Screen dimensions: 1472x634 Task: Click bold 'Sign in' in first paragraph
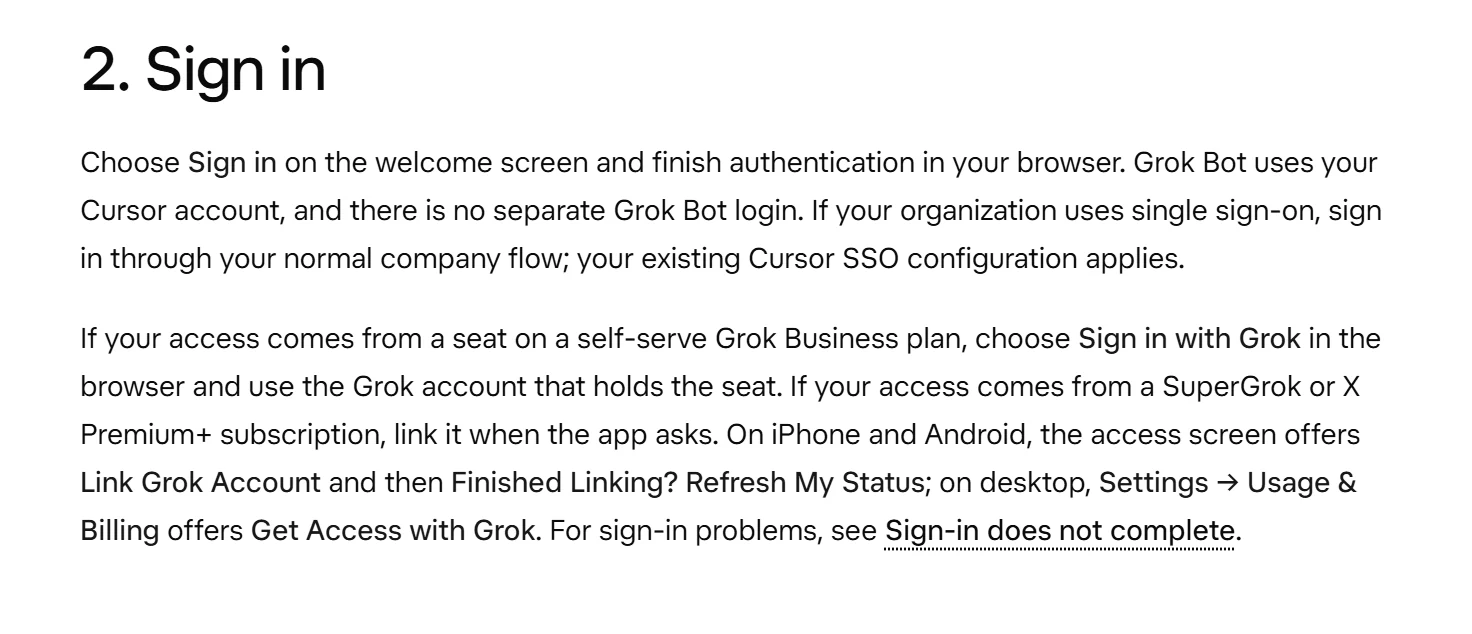(x=232, y=163)
